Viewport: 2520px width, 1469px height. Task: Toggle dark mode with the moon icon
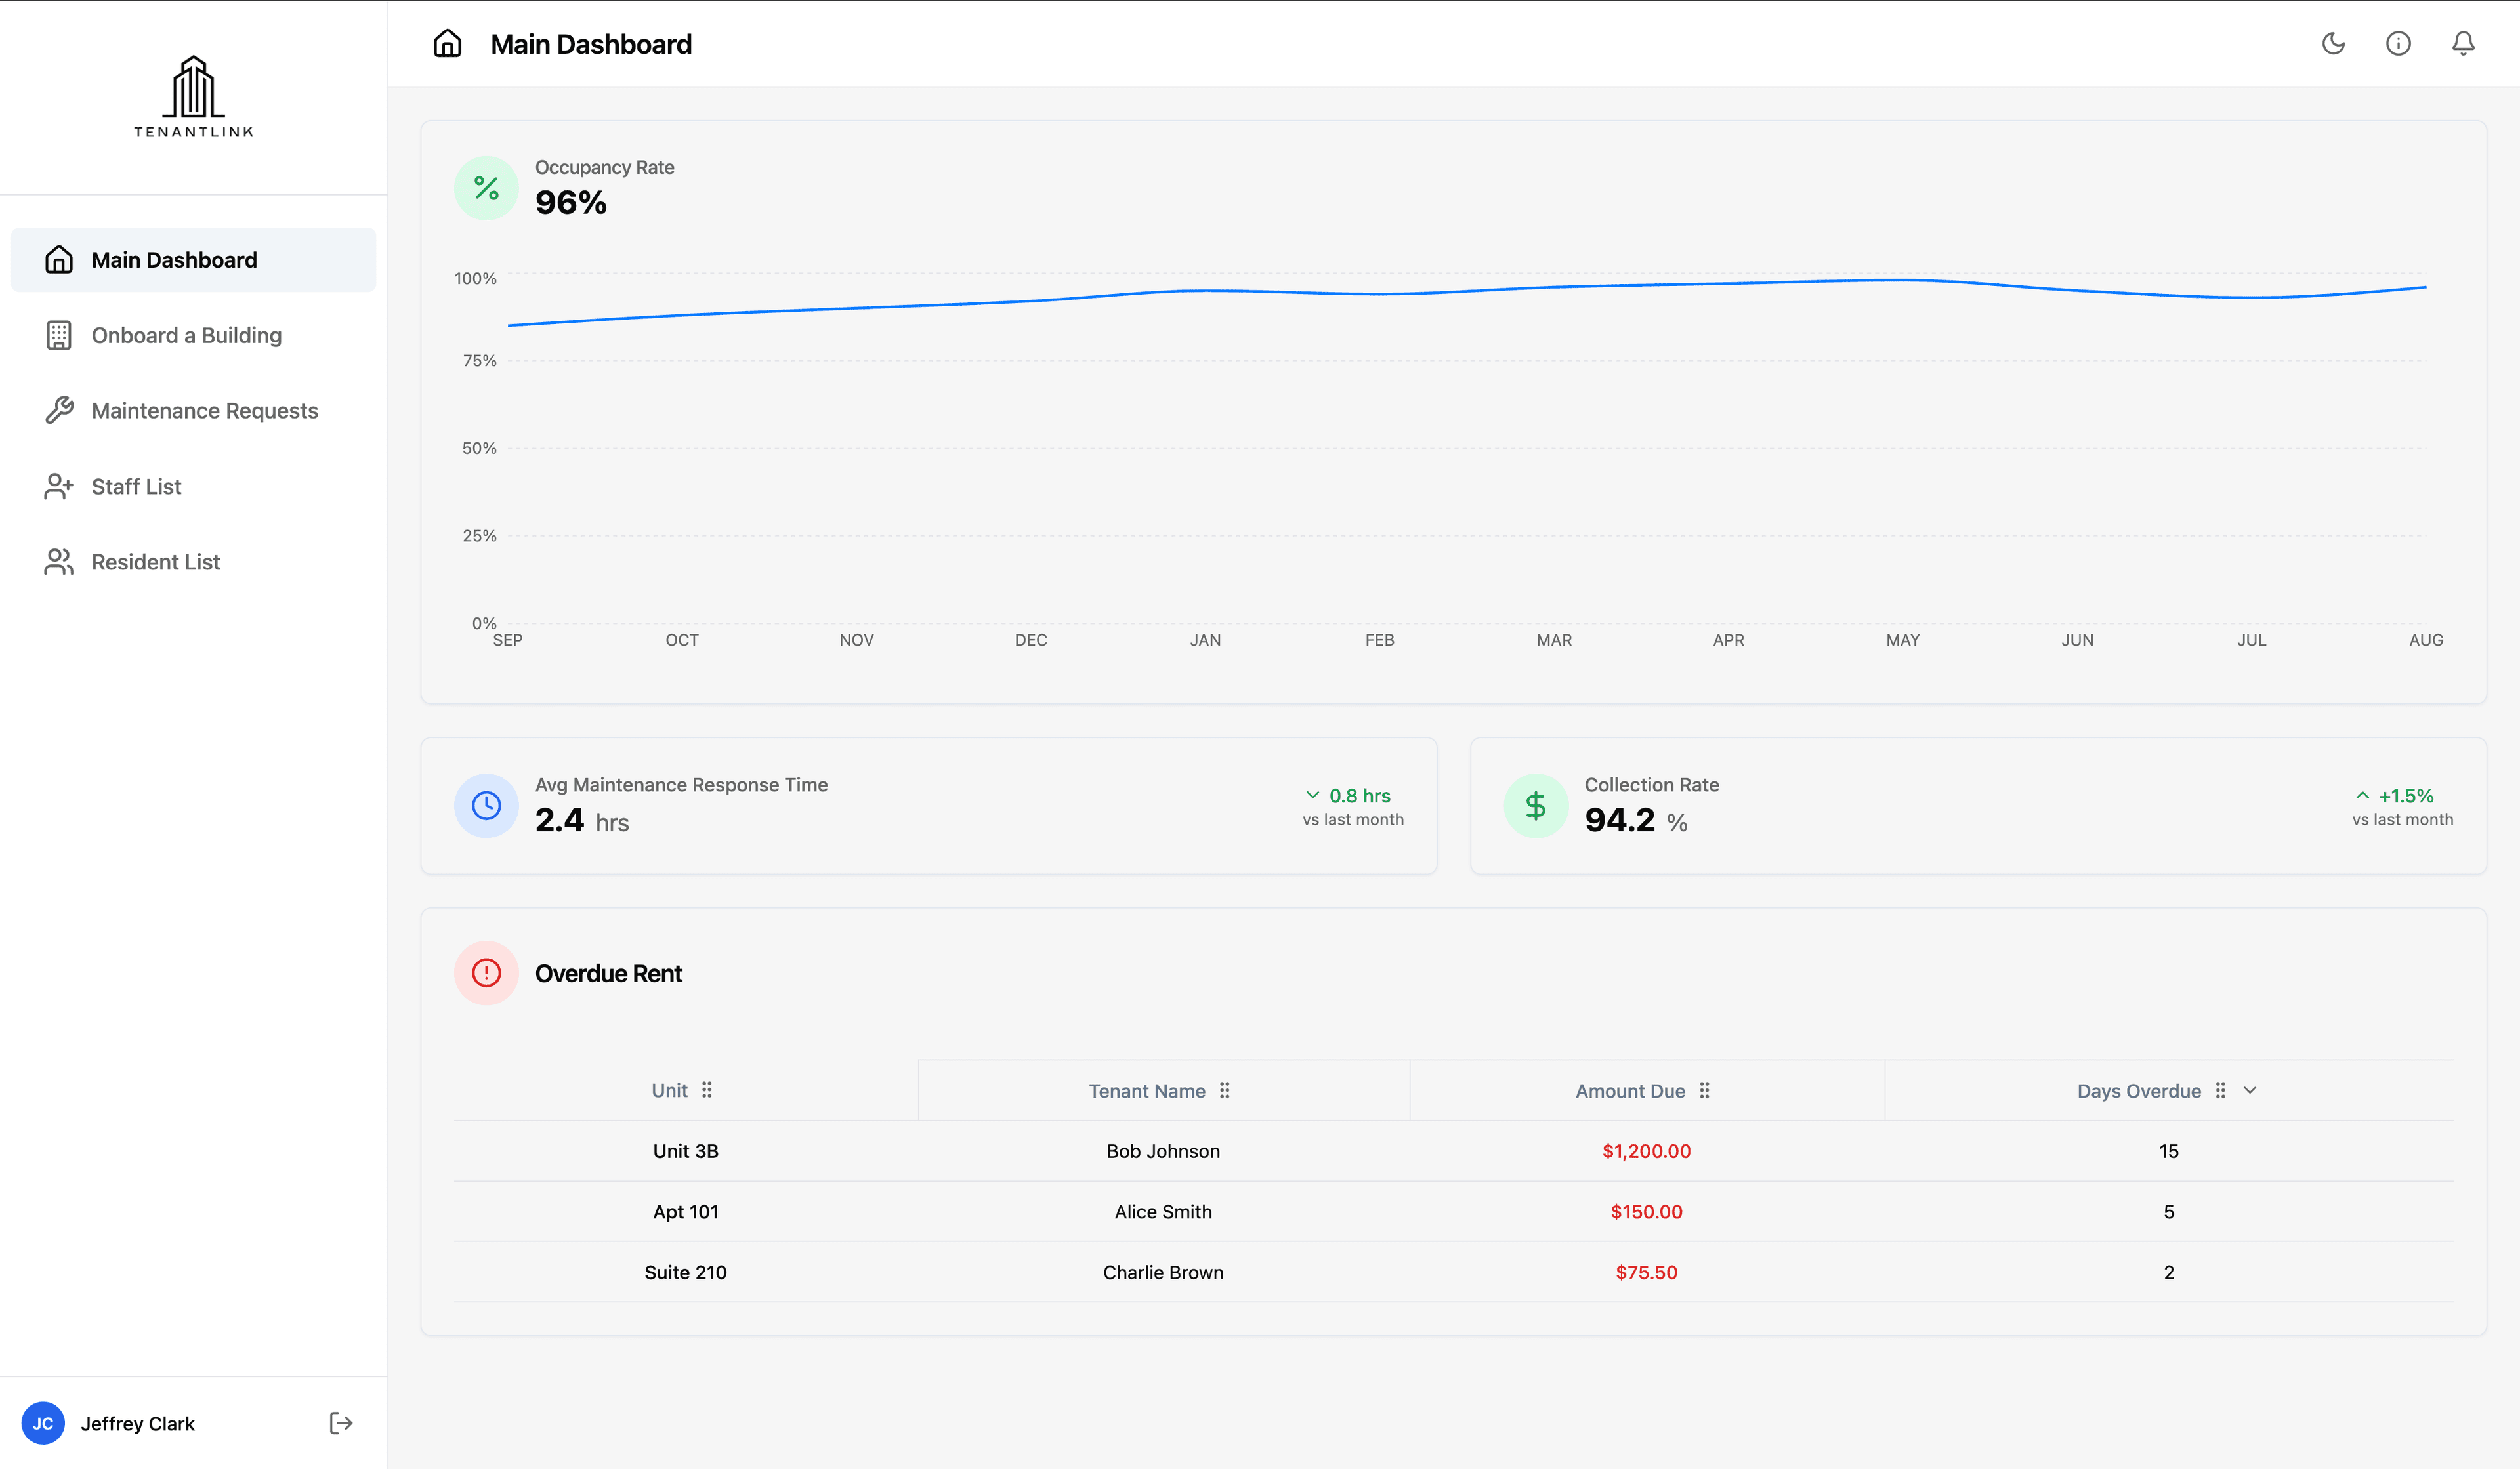tap(2333, 43)
